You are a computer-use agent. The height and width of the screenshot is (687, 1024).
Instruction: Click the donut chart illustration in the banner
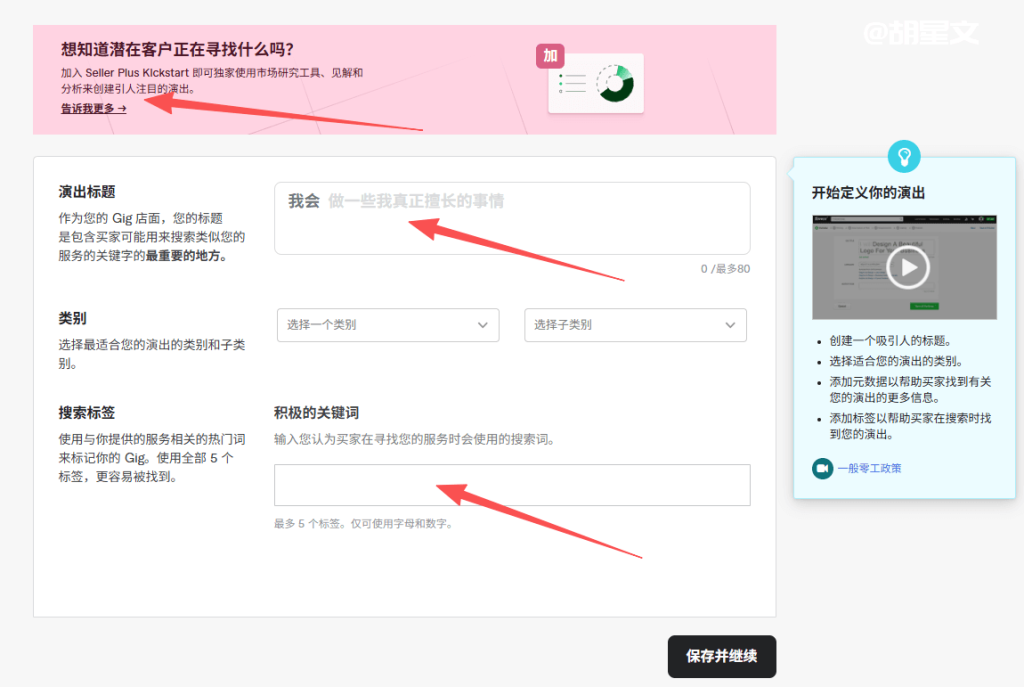(615, 86)
